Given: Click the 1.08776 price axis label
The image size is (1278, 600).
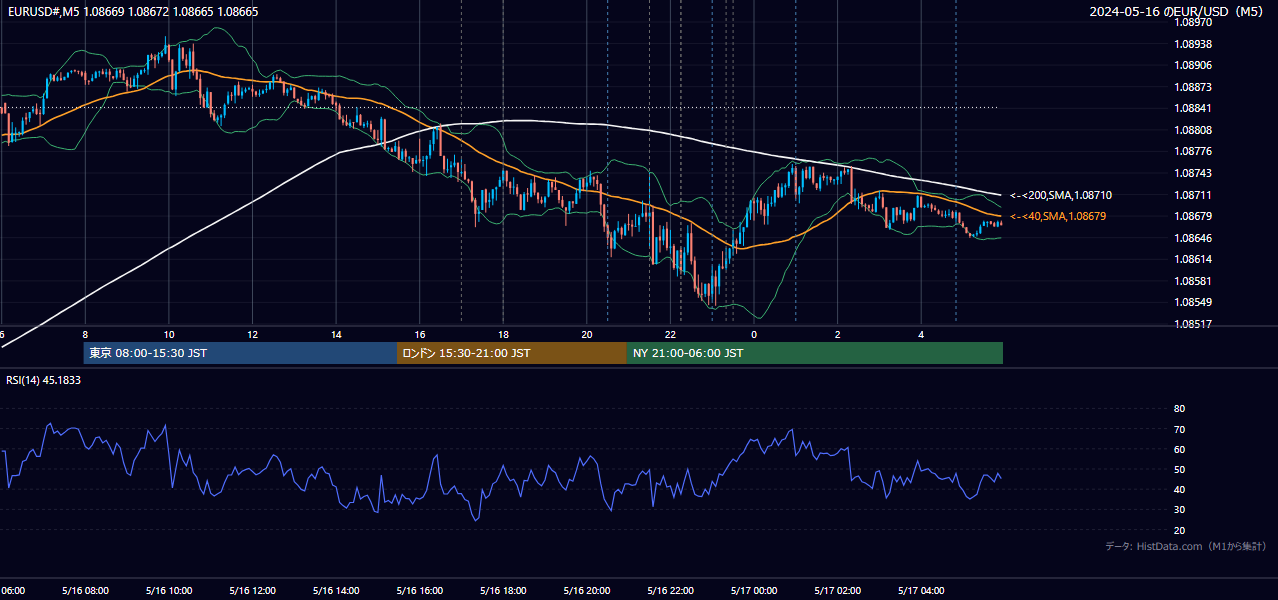Looking at the screenshot, I should tap(1193, 151).
